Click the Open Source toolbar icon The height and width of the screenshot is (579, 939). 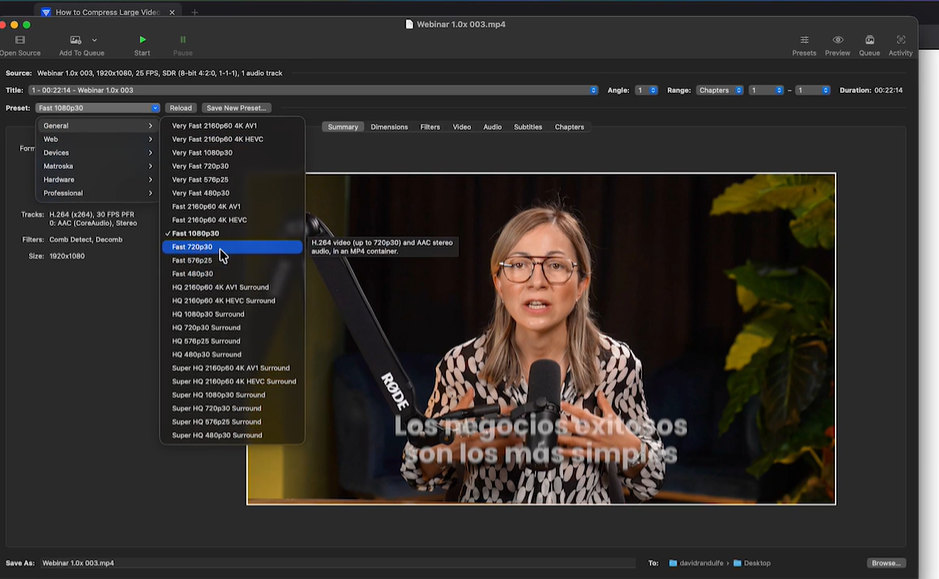tap(19, 40)
